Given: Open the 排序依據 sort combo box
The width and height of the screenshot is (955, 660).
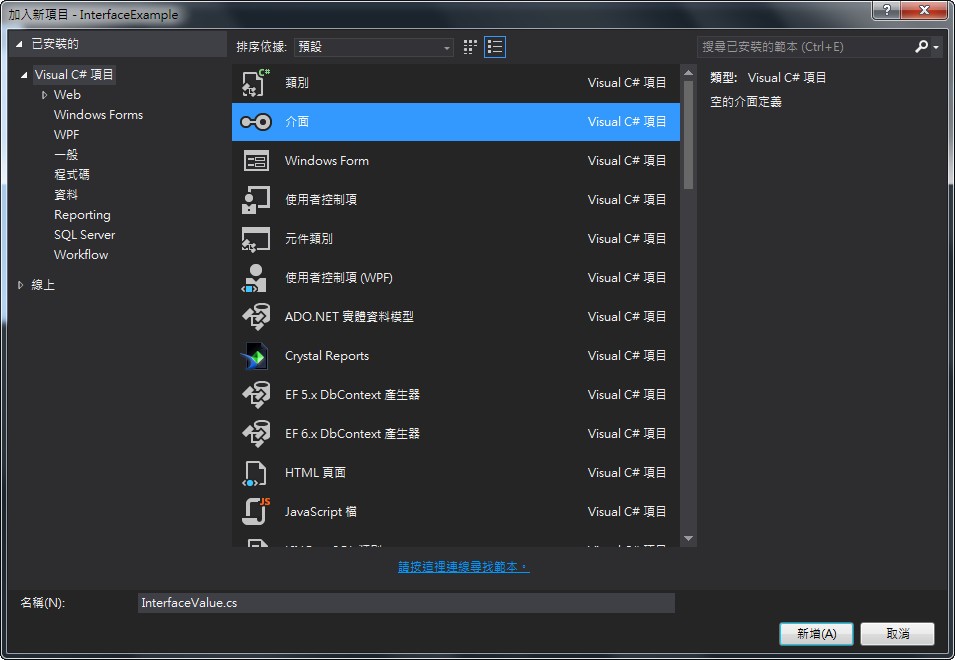Looking at the screenshot, I should (373, 47).
